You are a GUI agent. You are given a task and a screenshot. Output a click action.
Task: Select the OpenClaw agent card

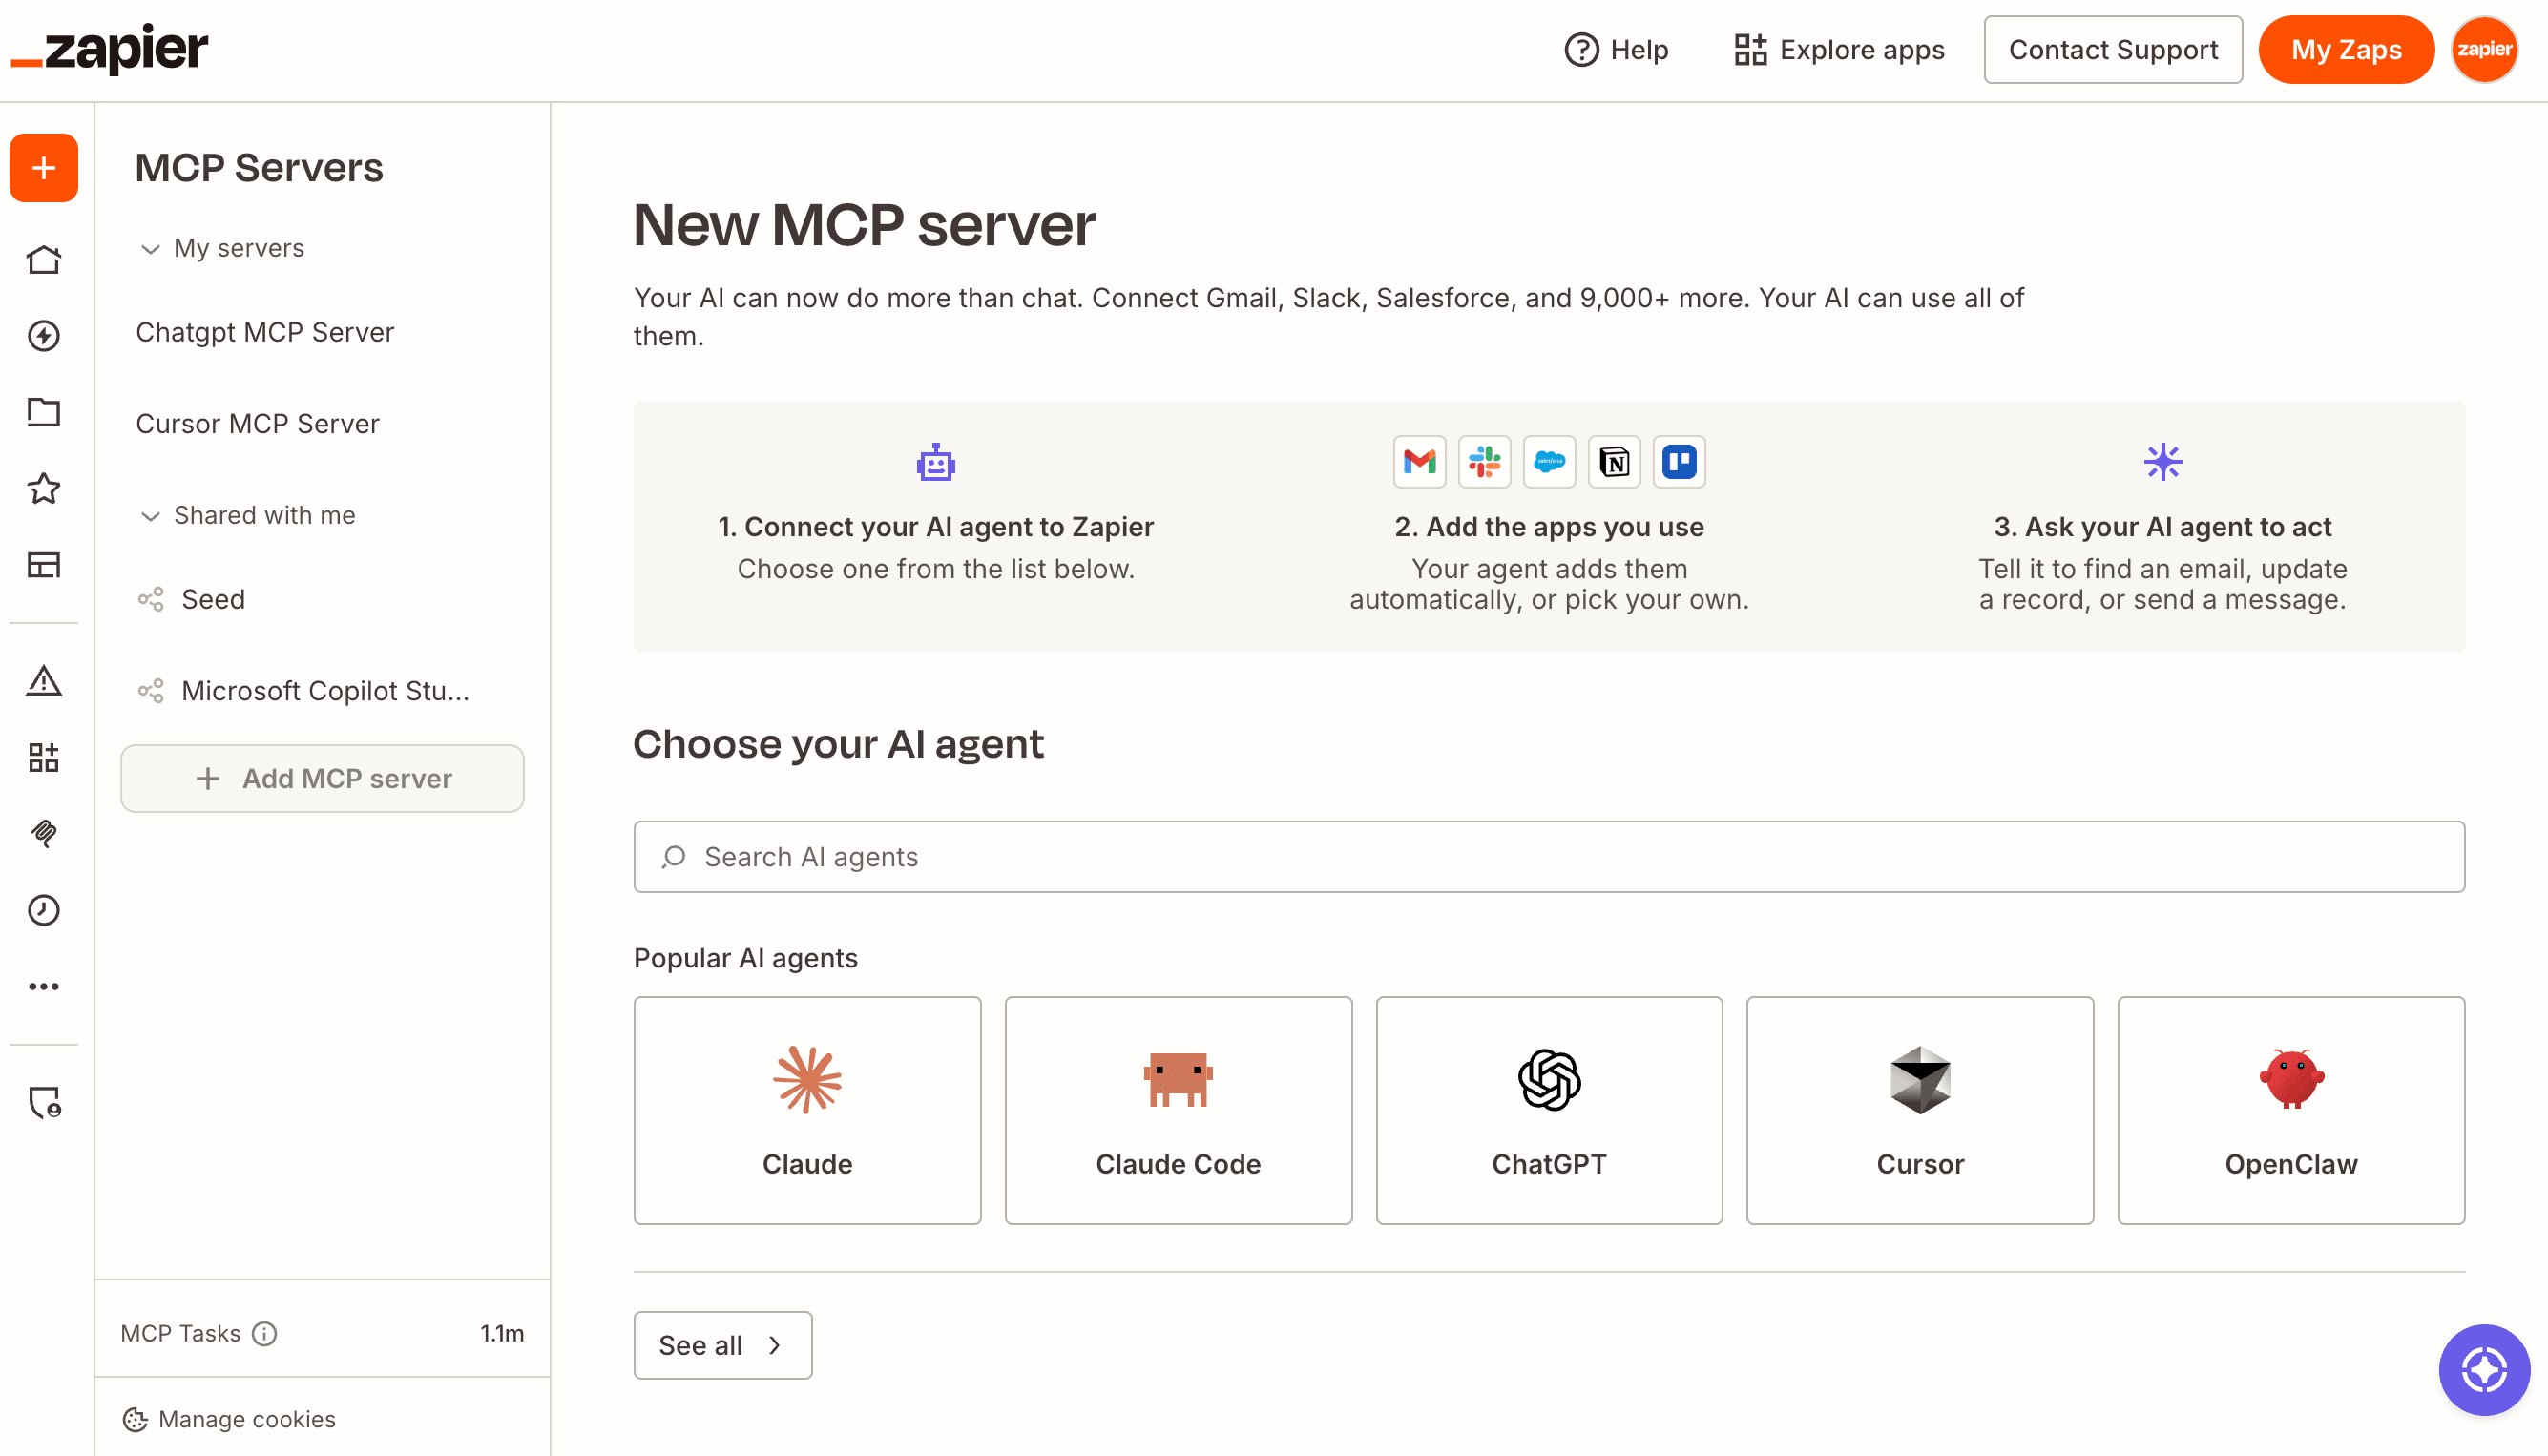[2291, 1110]
